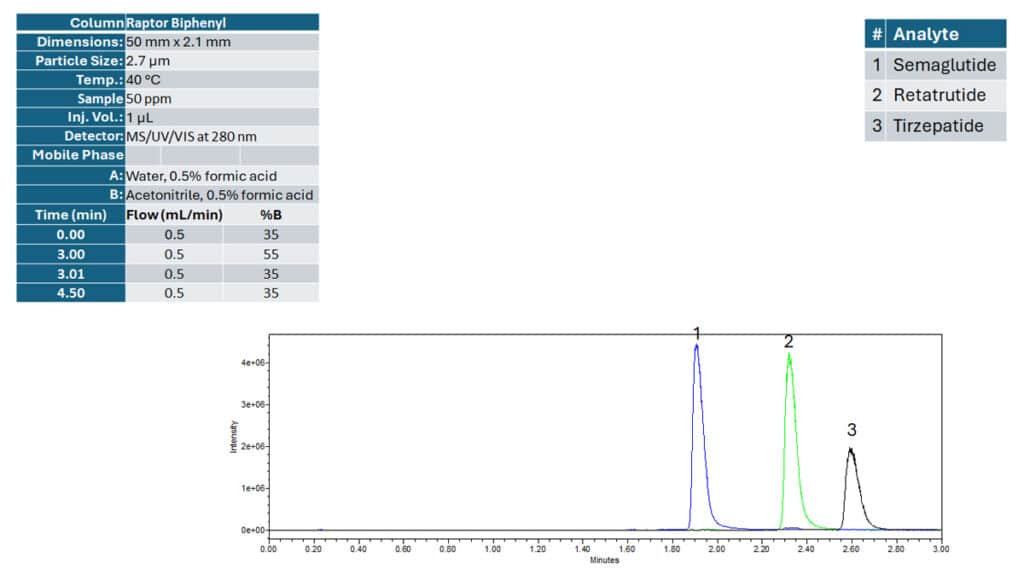Click the Mobile Phase header row
Screen dimensions: 1024x580
tap(70, 155)
